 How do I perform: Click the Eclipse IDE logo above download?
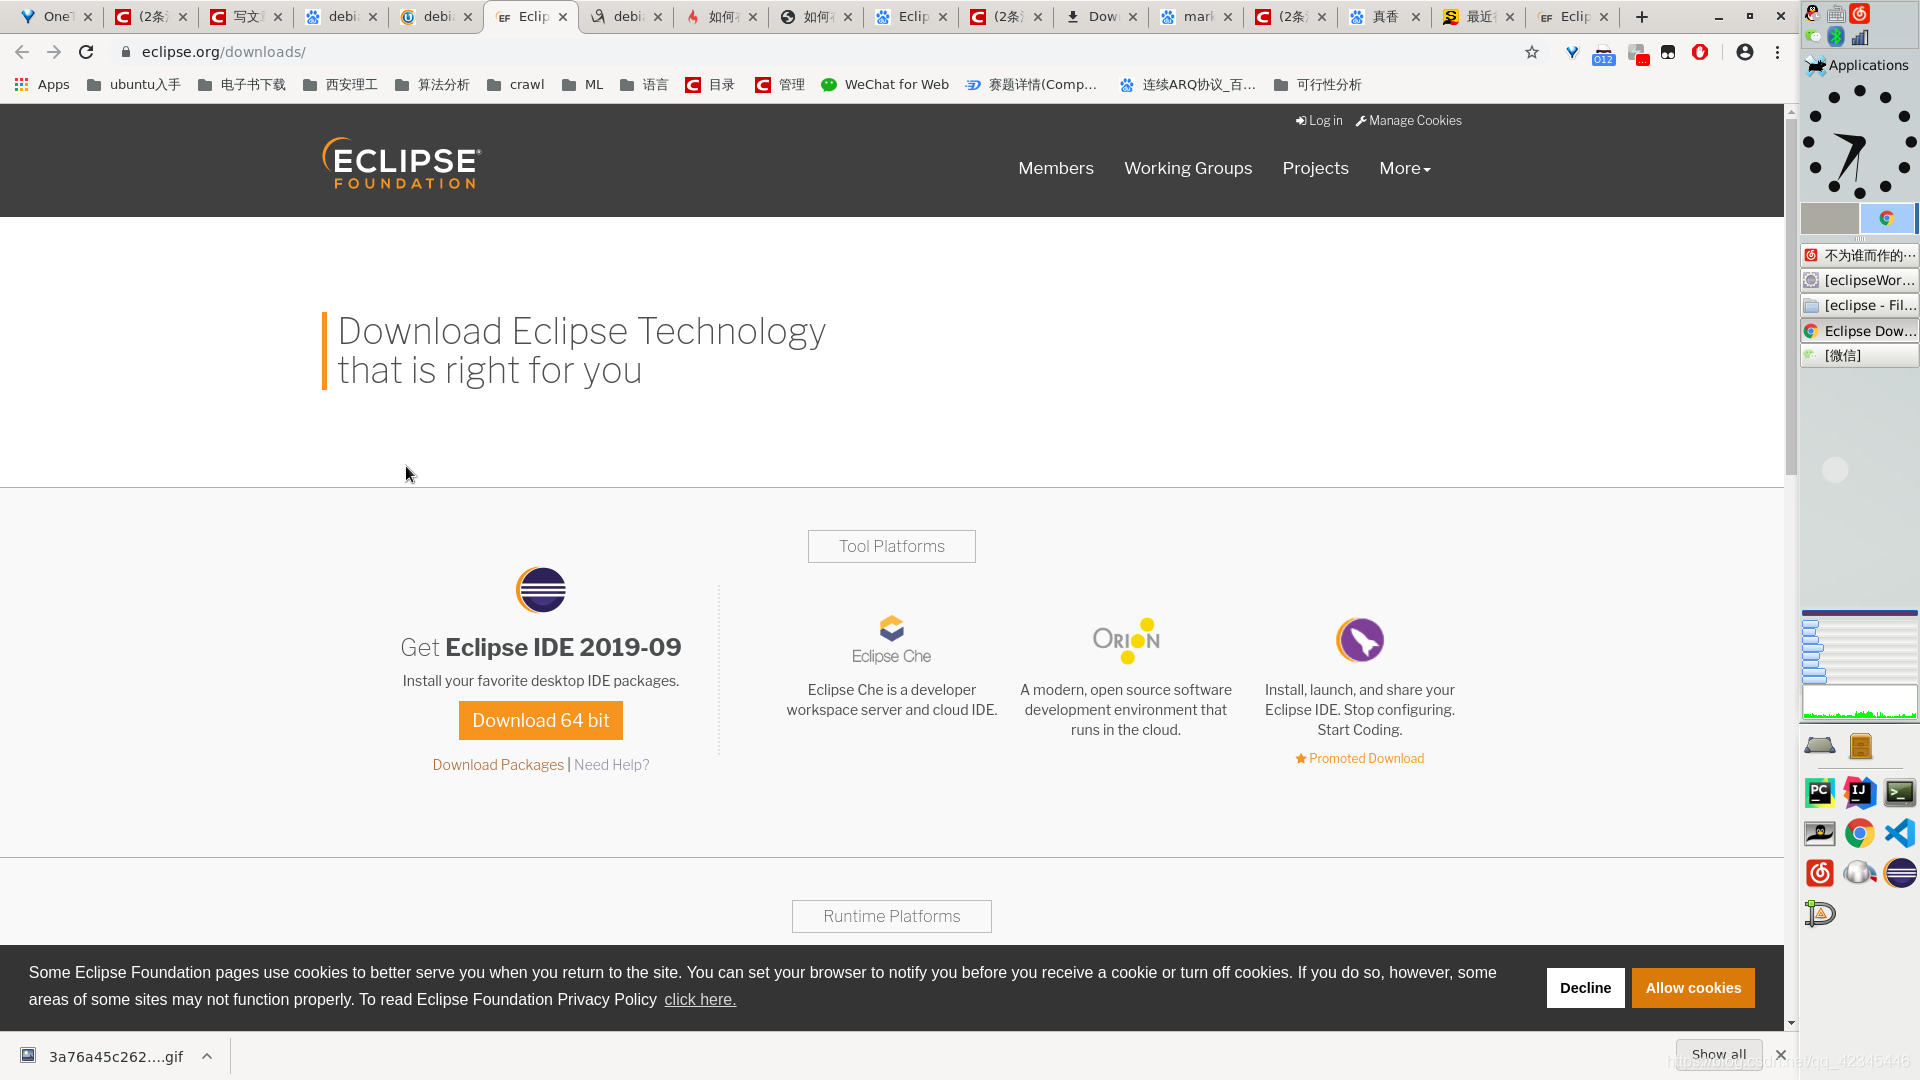[541, 590]
